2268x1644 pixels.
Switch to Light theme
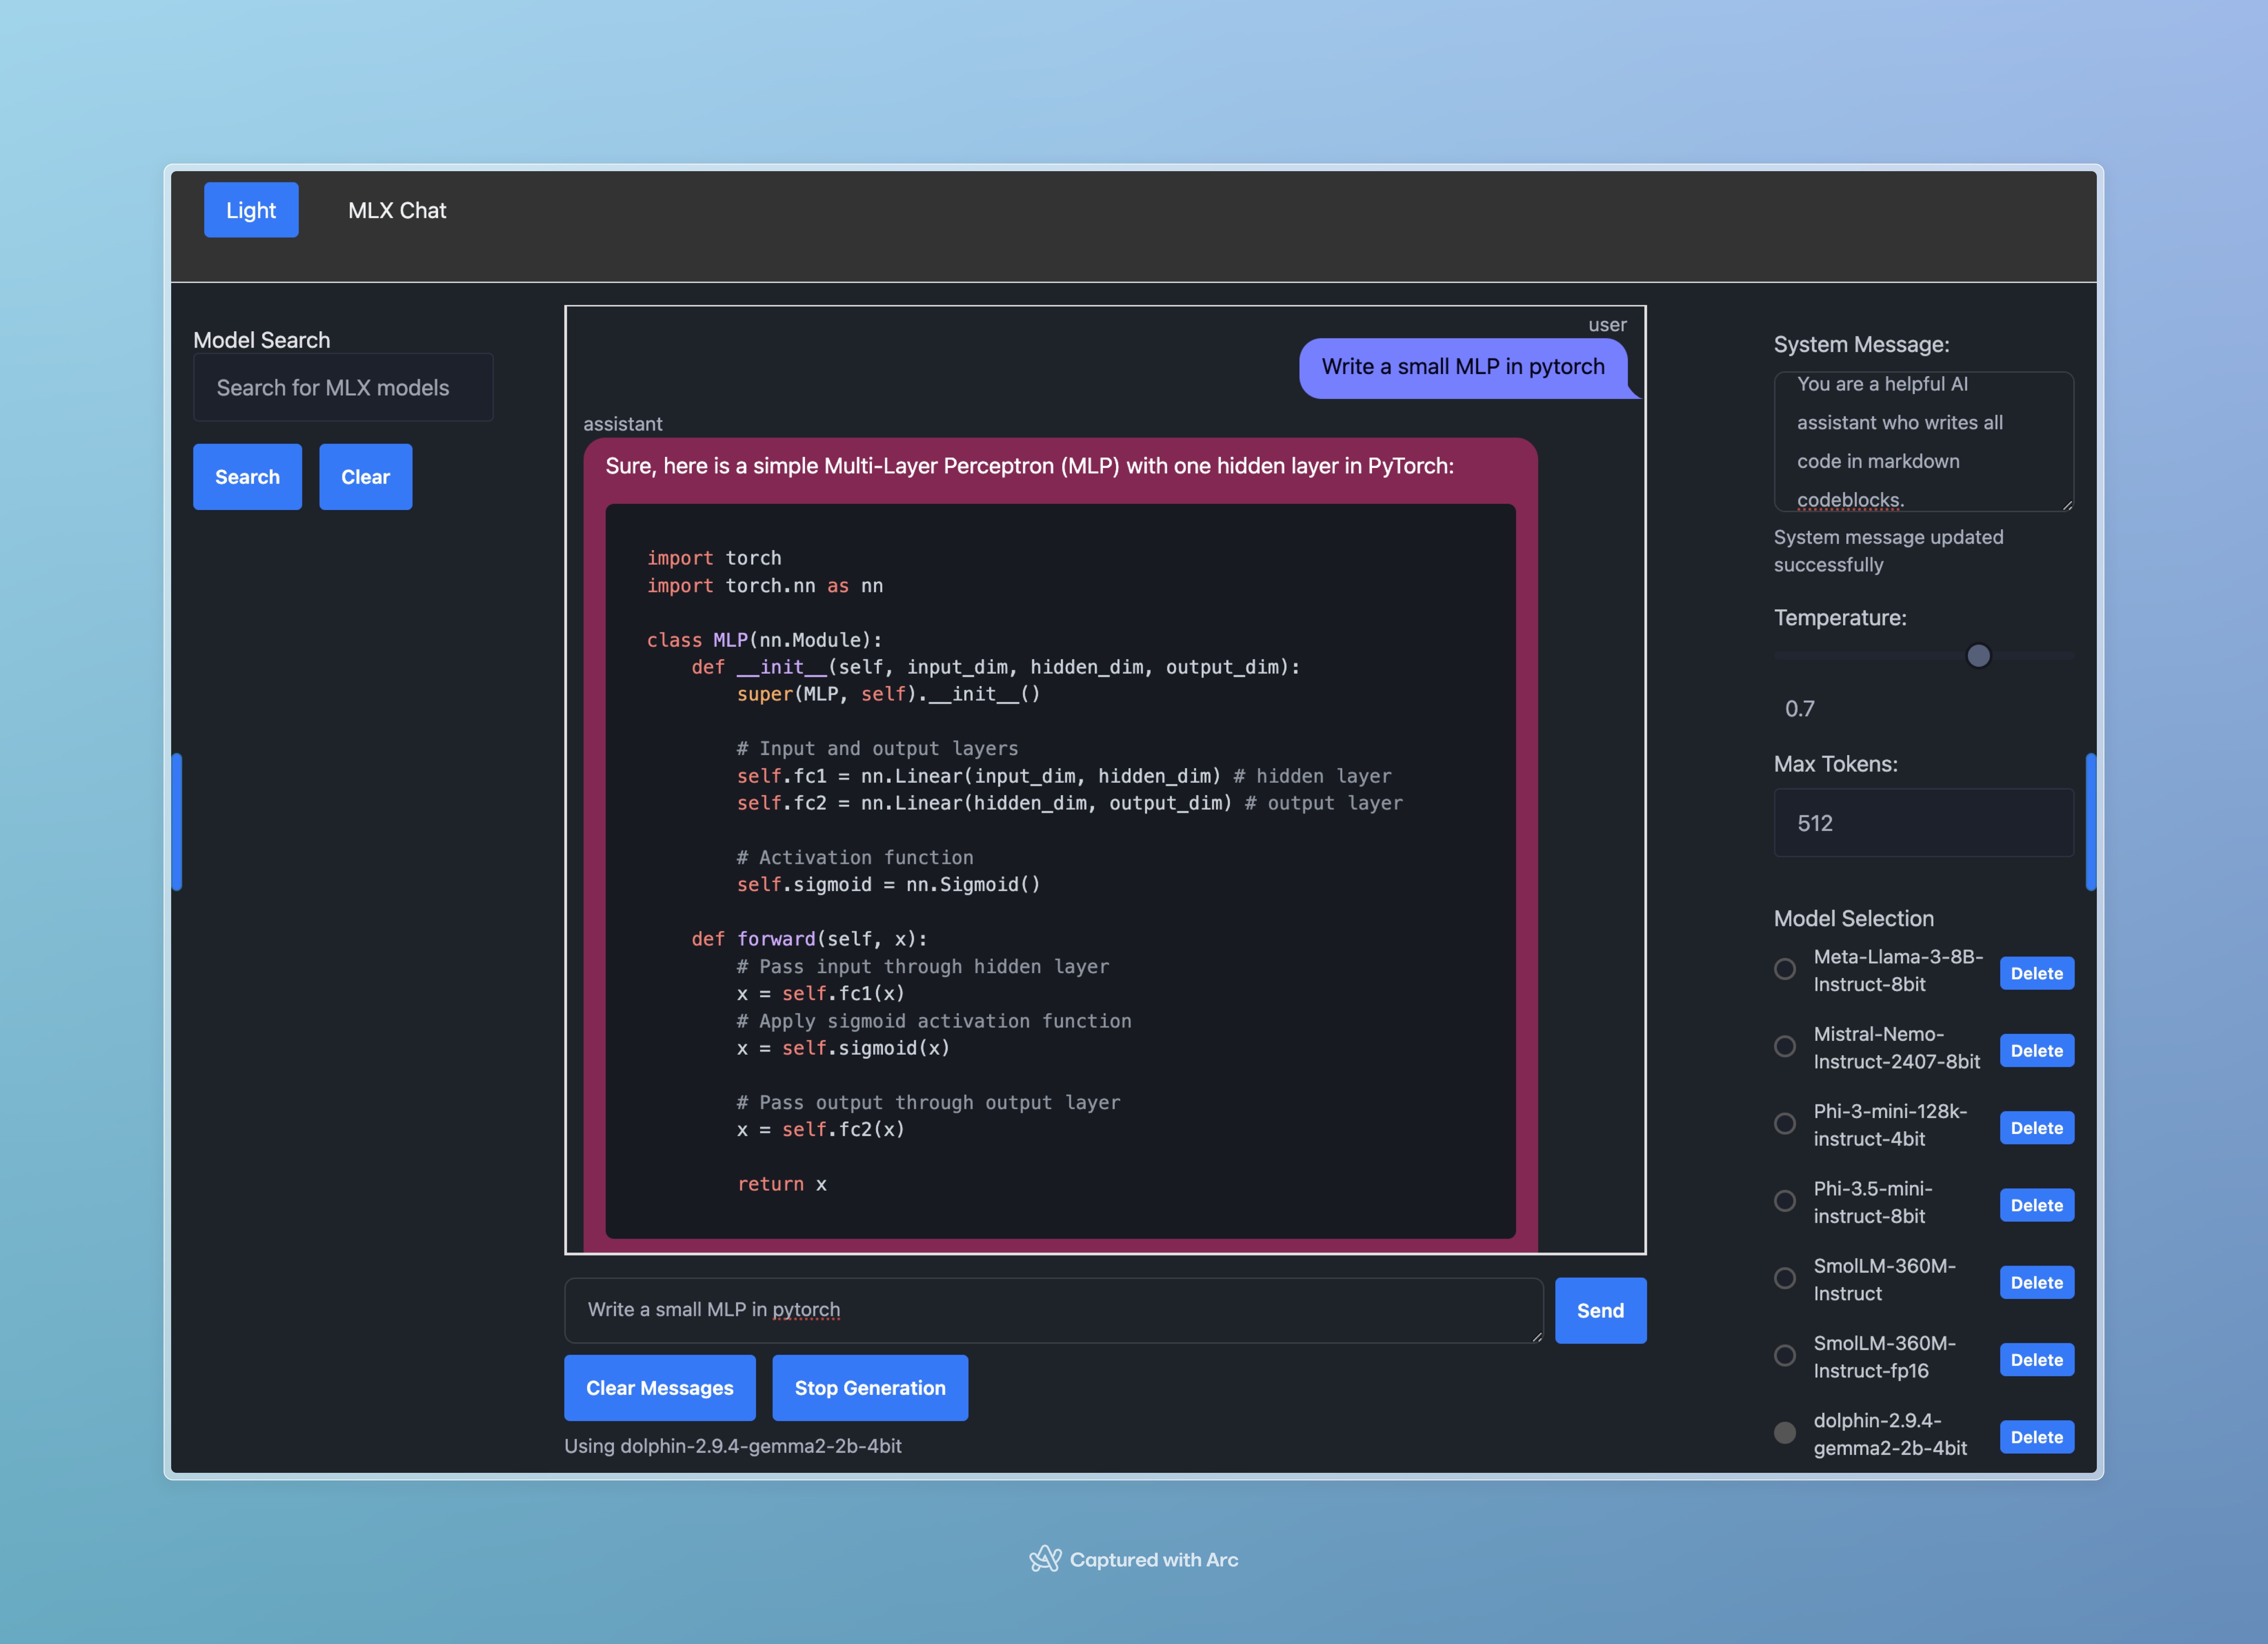coord(251,210)
